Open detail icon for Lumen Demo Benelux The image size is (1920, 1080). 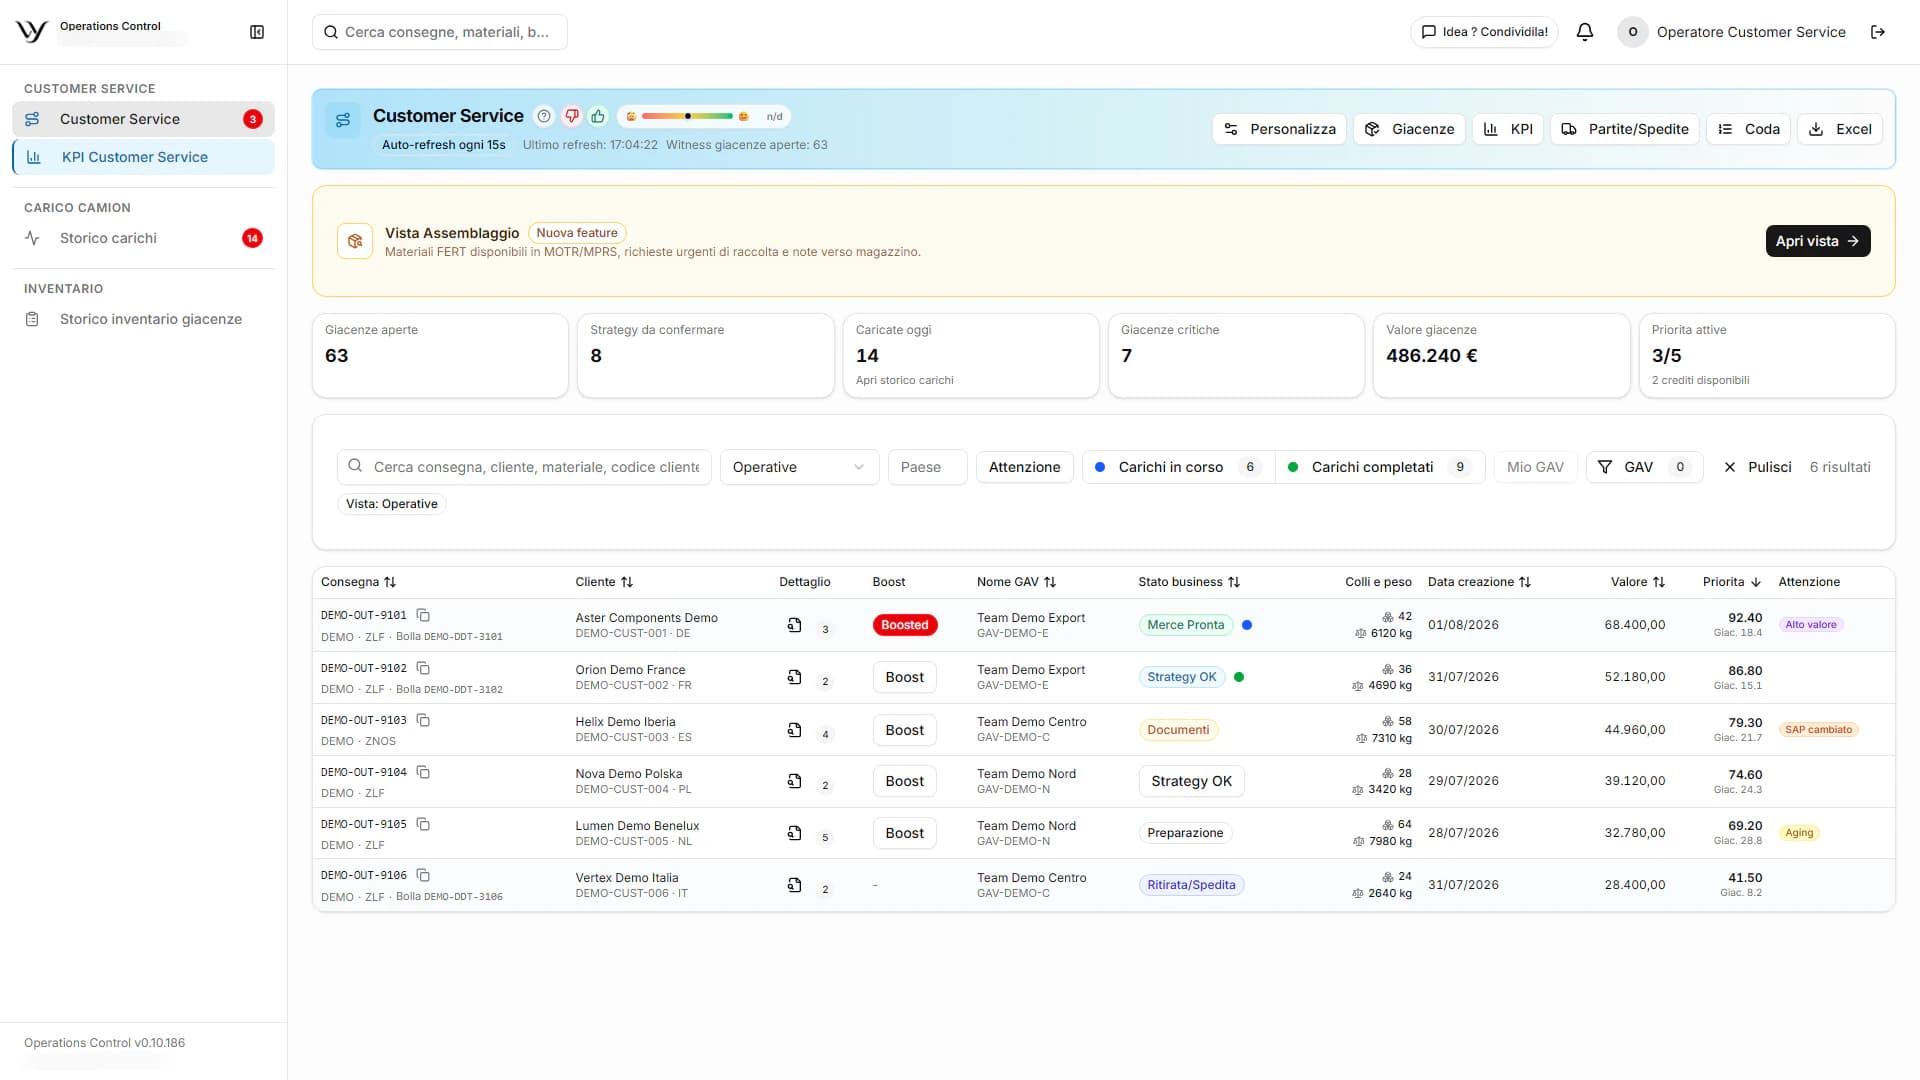tap(794, 833)
